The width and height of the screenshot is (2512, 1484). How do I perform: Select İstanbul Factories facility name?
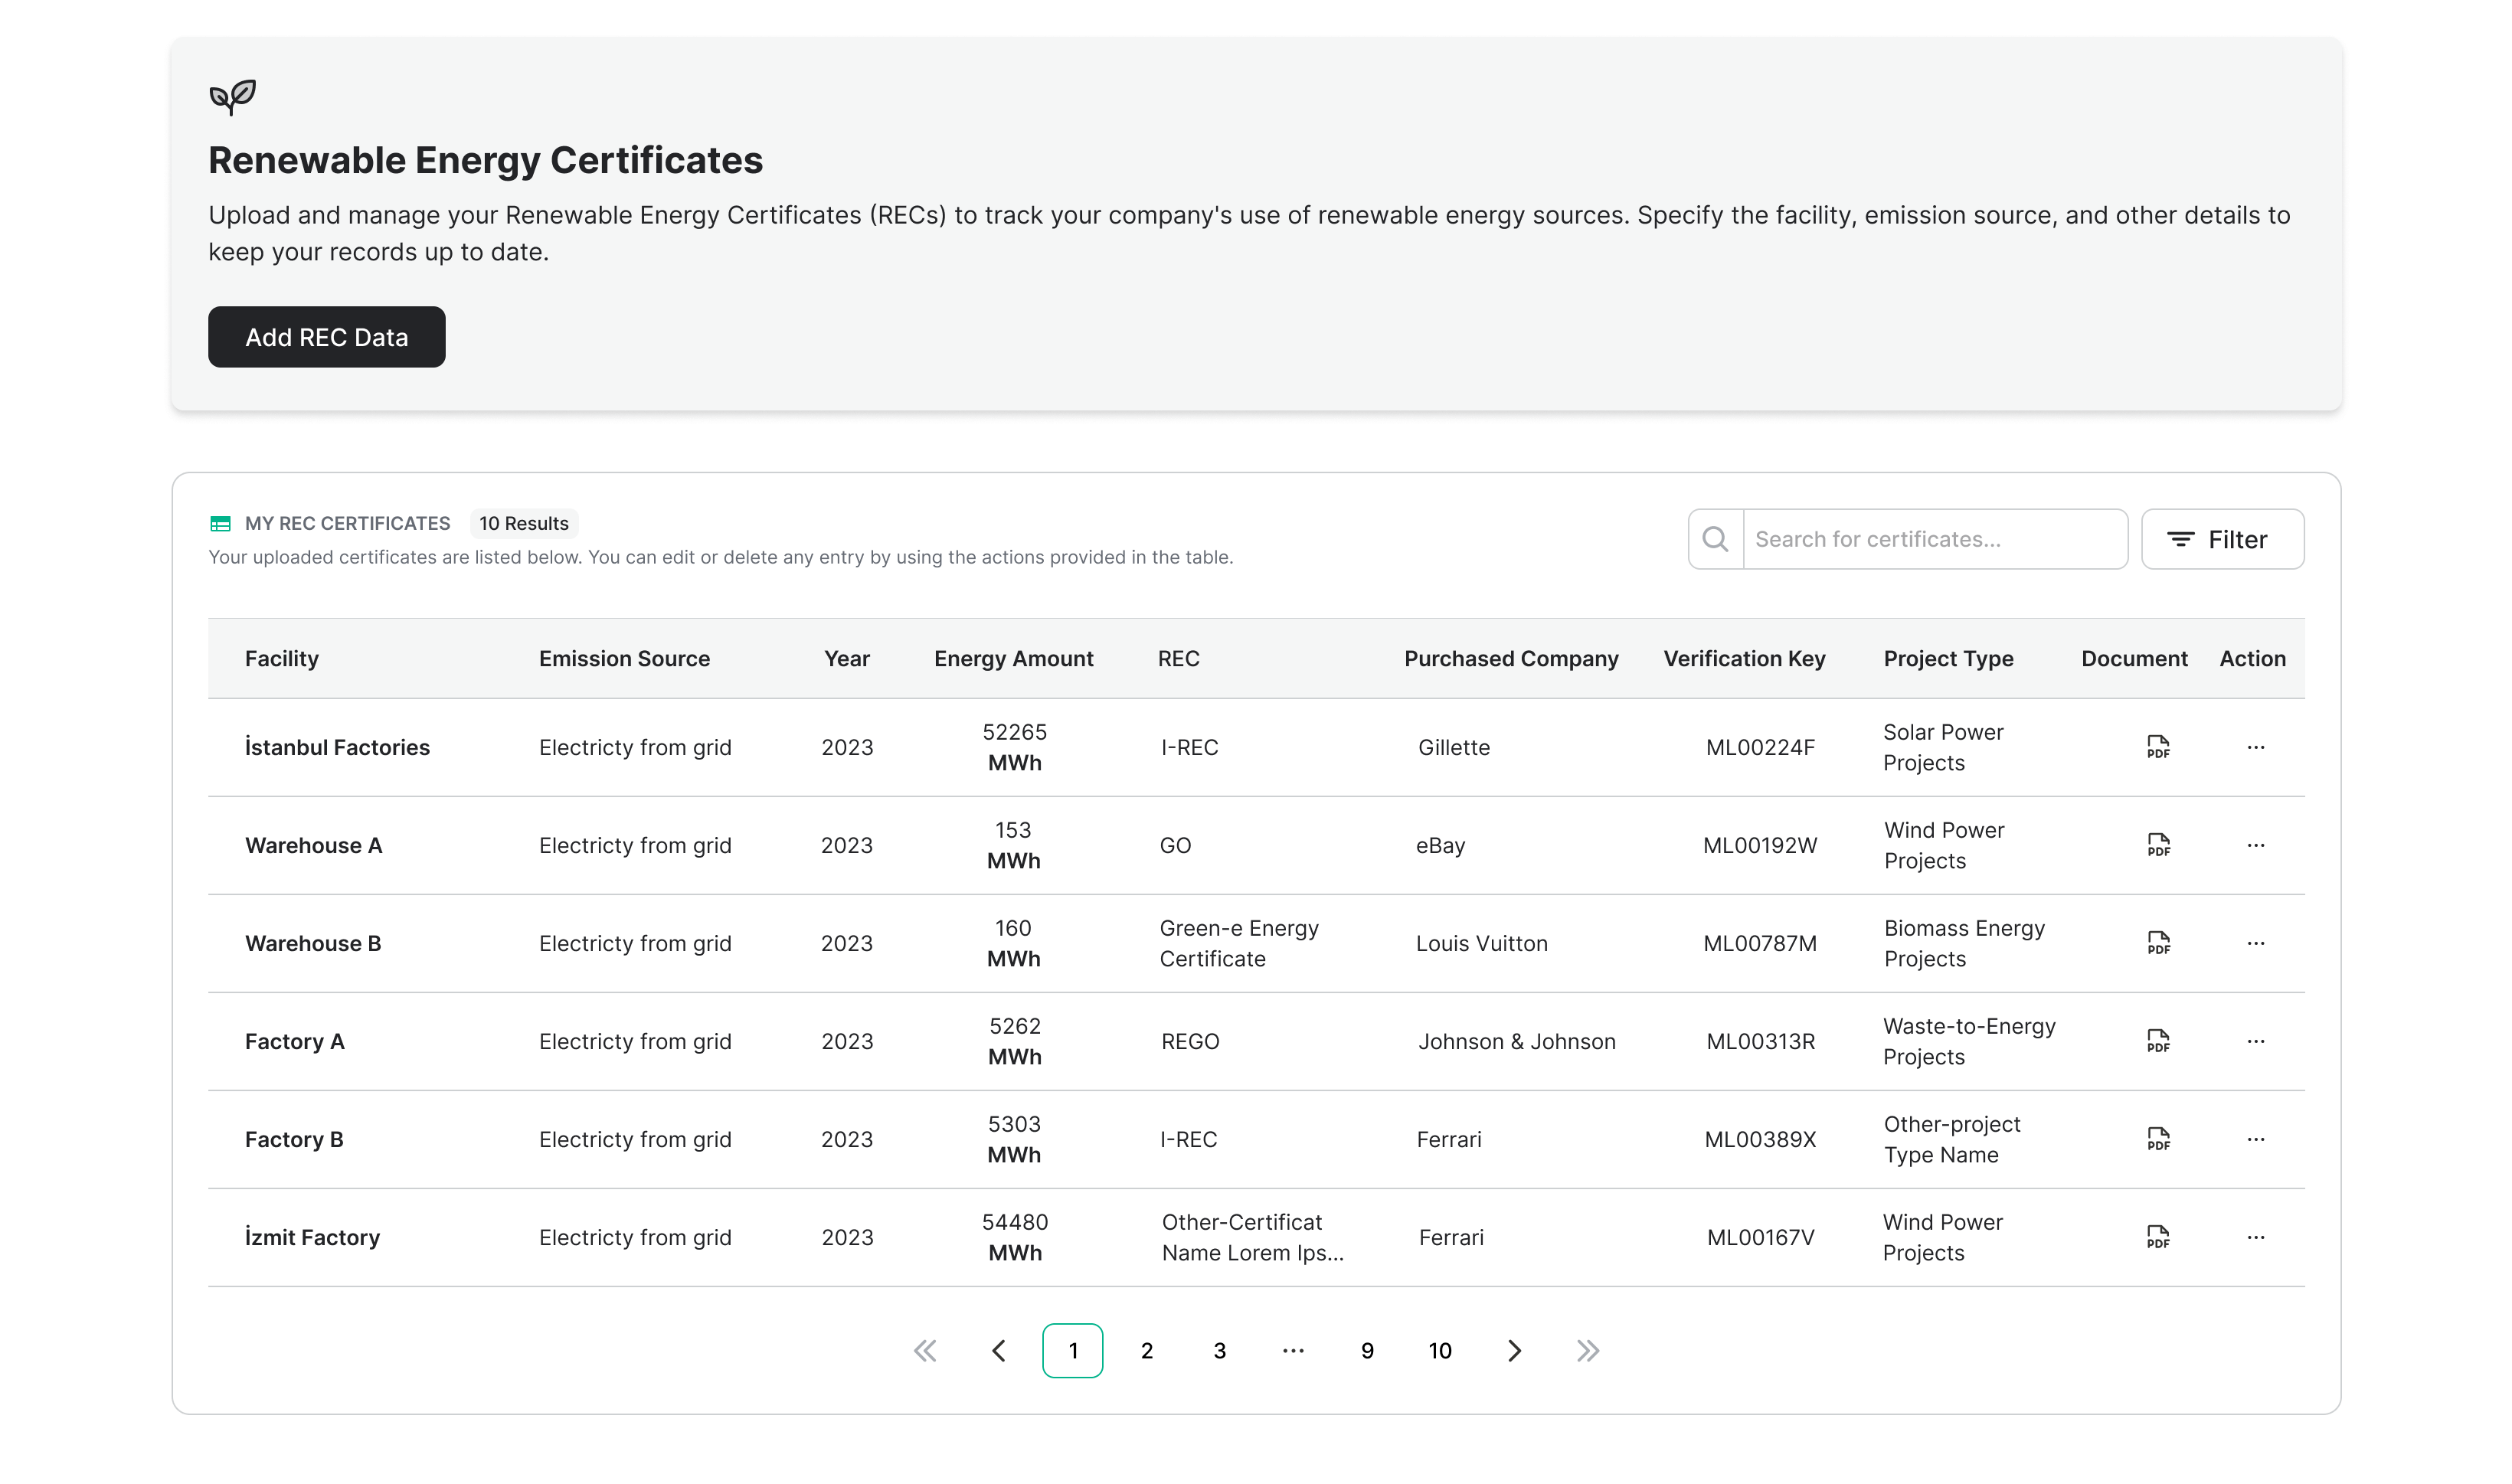(337, 747)
